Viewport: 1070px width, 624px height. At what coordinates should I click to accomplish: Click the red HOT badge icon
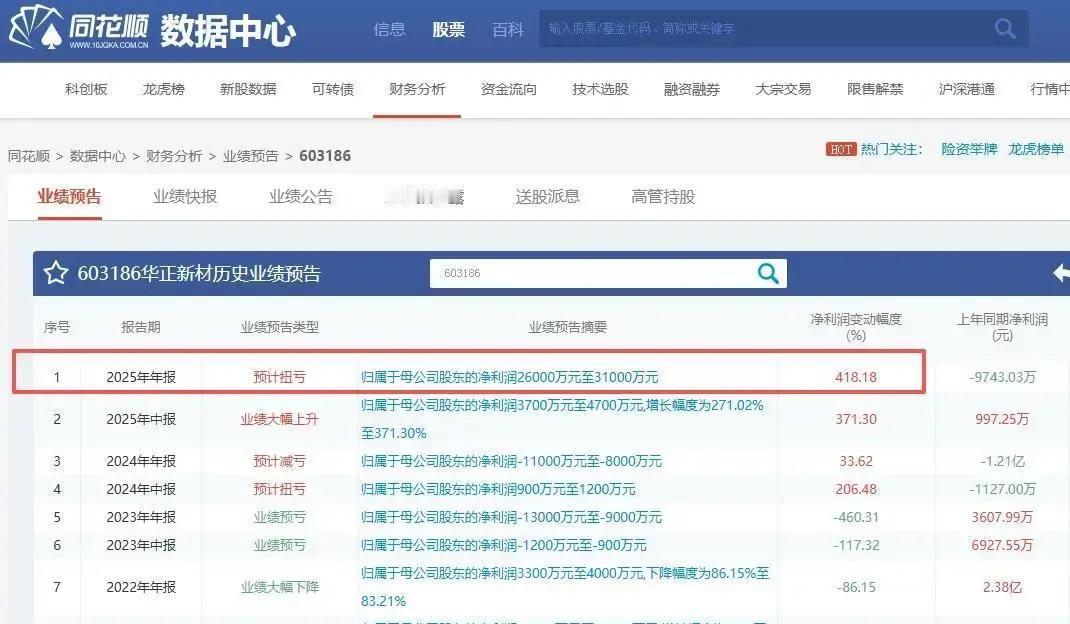tap(841, 149)
